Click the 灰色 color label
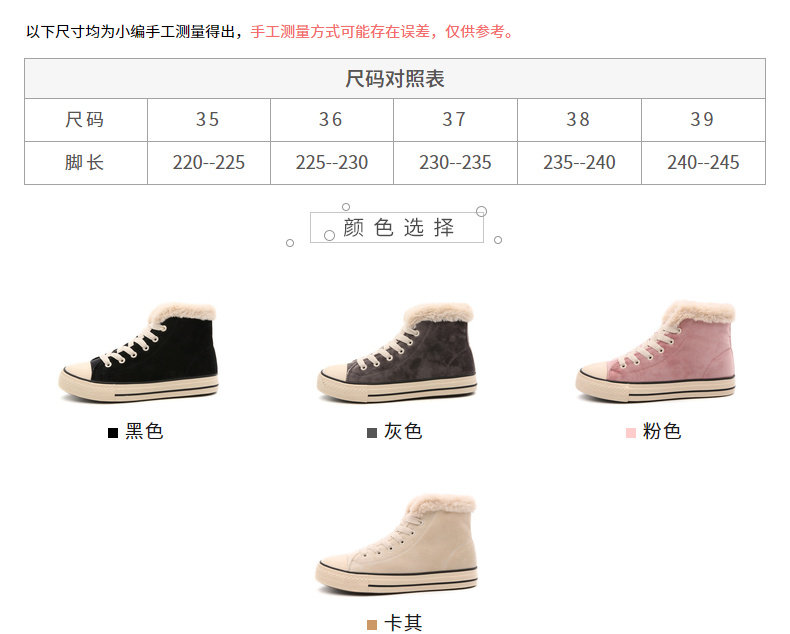This screenshot has width=790, height=634. [403, 431]
